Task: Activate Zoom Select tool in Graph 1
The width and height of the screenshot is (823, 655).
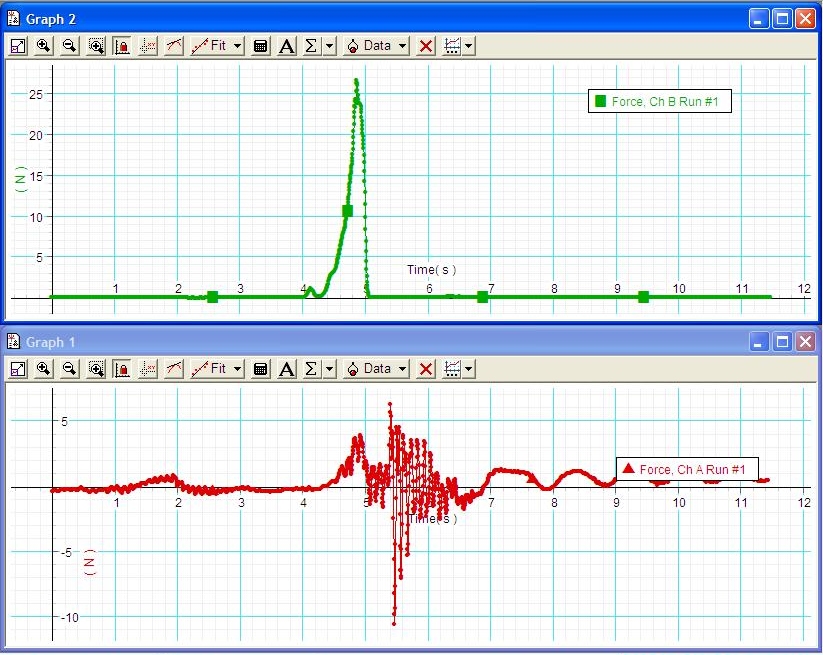Action: (x=96, y=369)
